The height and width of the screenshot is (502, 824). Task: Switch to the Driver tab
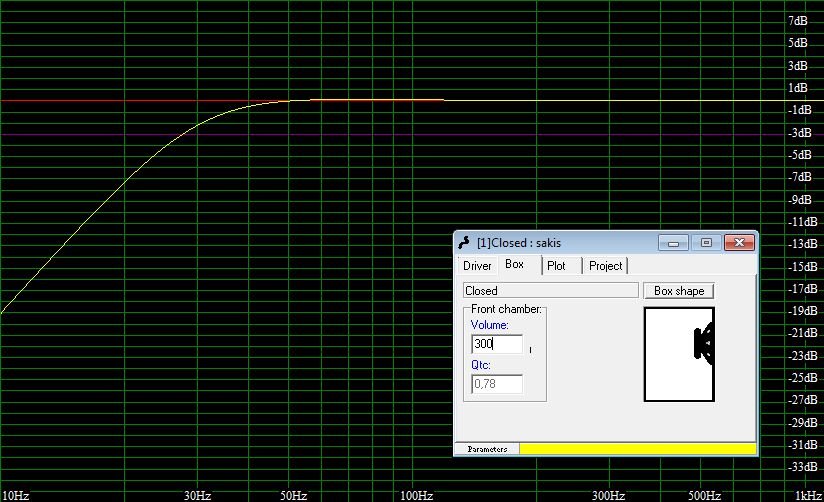pyautogui.click(x=477, y=266)
